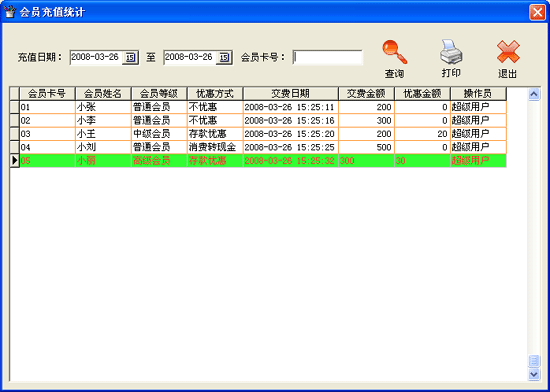Click the 交费金额 column header
The height and width of the screenshot is (392, 550).
366,94
